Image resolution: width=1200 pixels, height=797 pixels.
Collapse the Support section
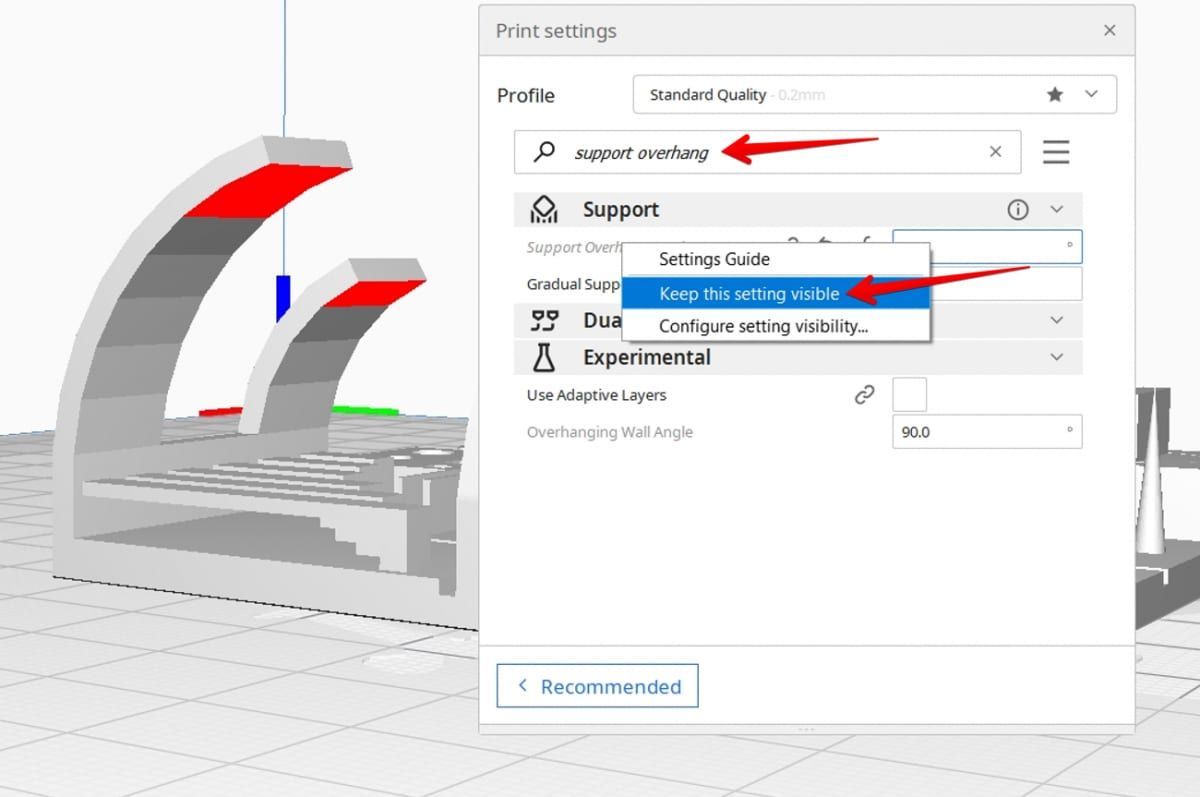tap(1057, 209)
